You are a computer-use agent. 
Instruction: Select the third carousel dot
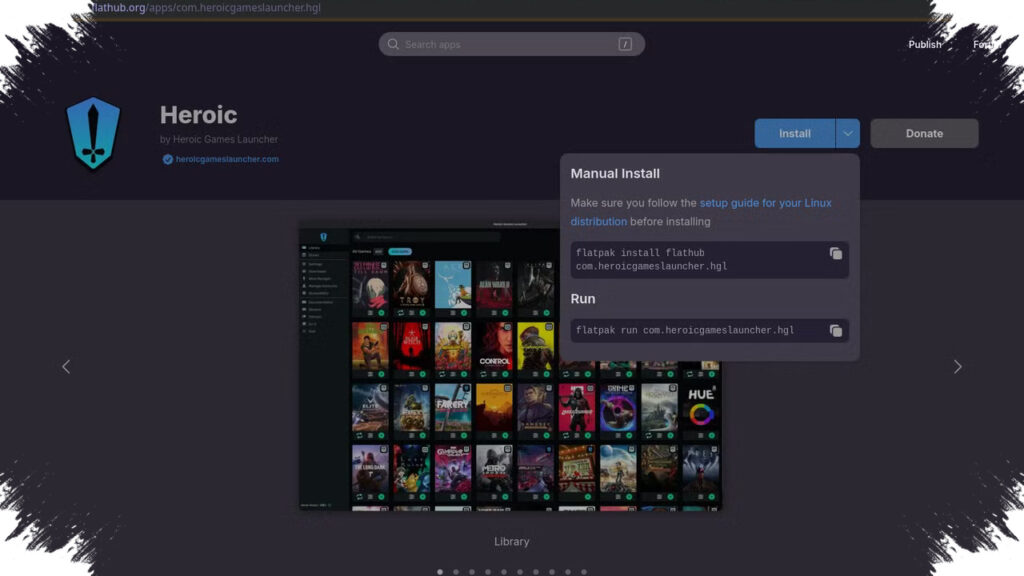(x=472, y=572)
